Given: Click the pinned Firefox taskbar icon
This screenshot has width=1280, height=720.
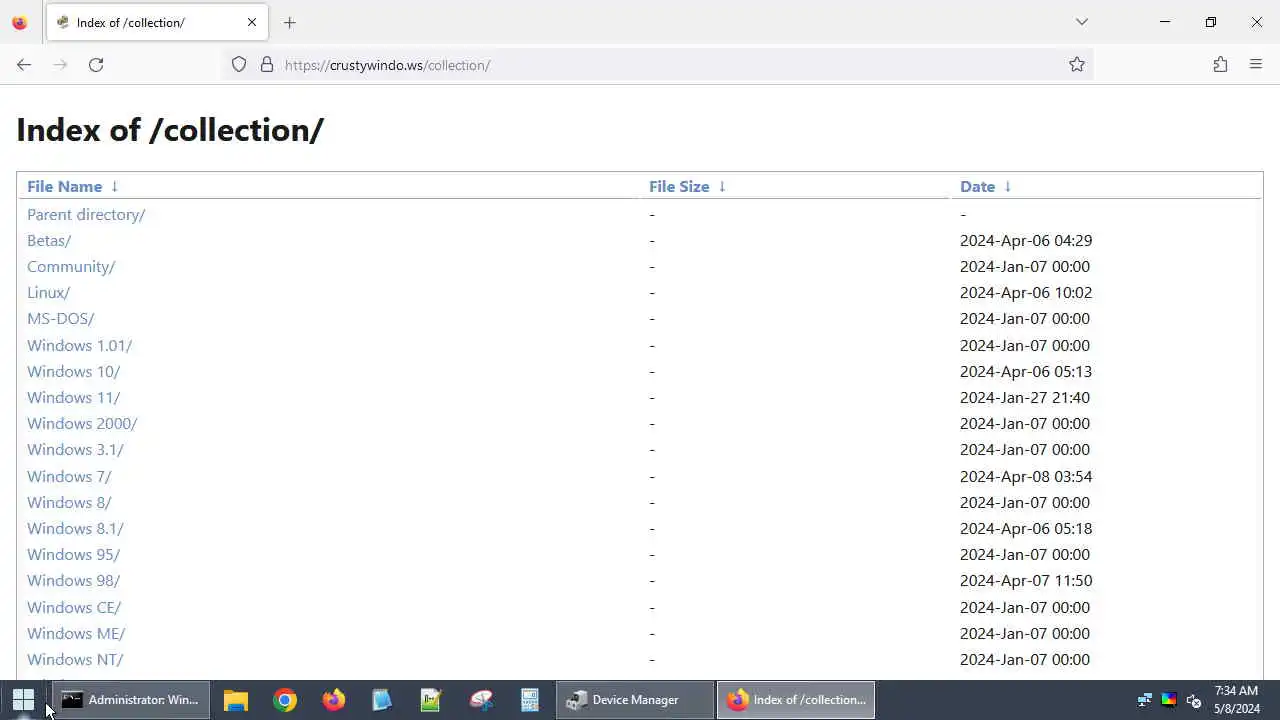Looking at the screenshot, I should tap(334, 700).
